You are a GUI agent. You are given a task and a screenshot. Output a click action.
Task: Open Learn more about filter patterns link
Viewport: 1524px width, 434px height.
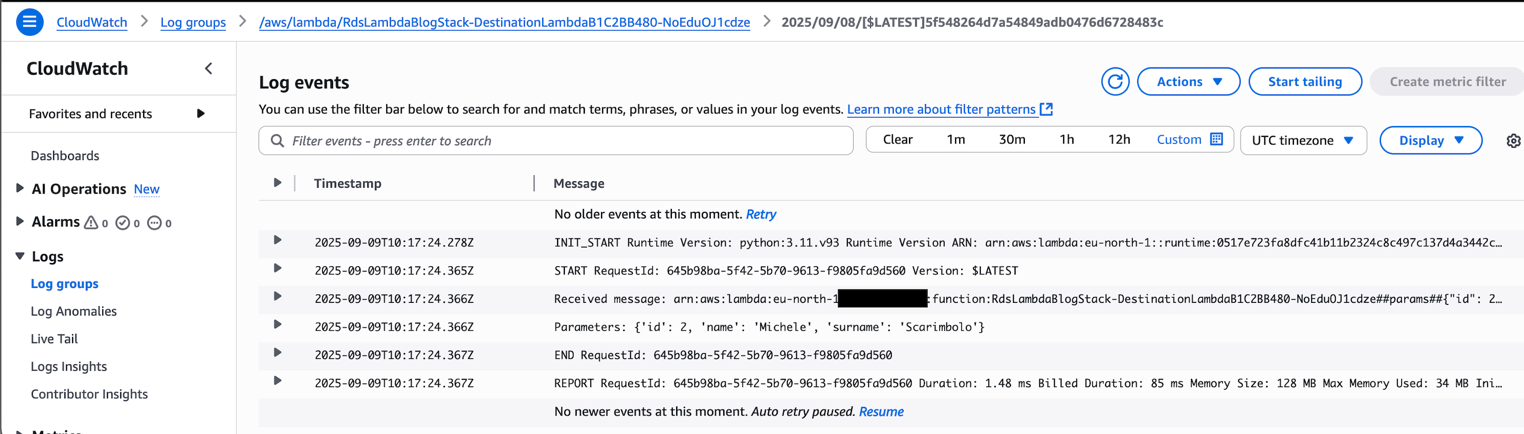point(941,109)
